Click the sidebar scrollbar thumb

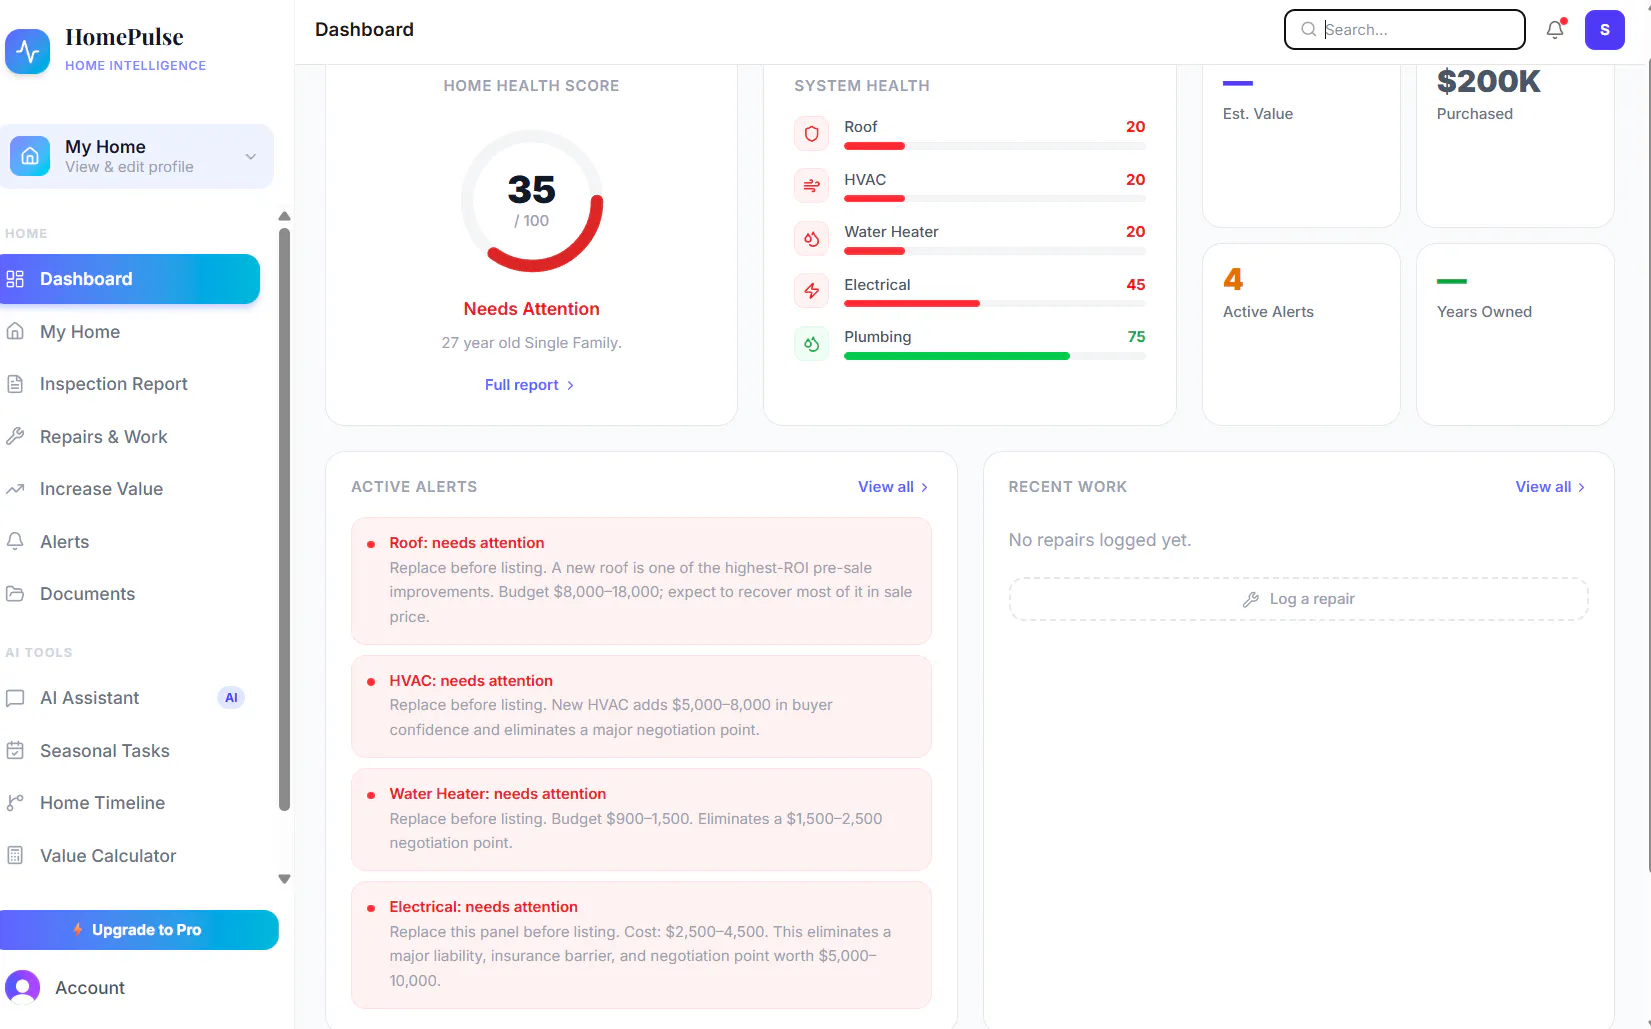click(x=284, y=519)
